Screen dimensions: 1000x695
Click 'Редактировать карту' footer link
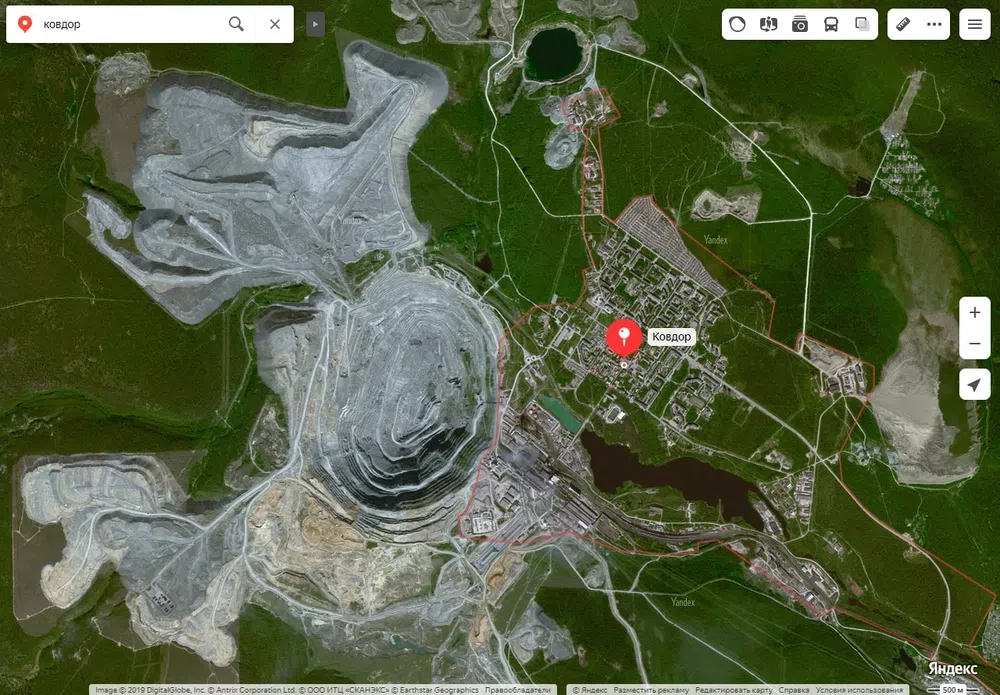tap(733, 689)
